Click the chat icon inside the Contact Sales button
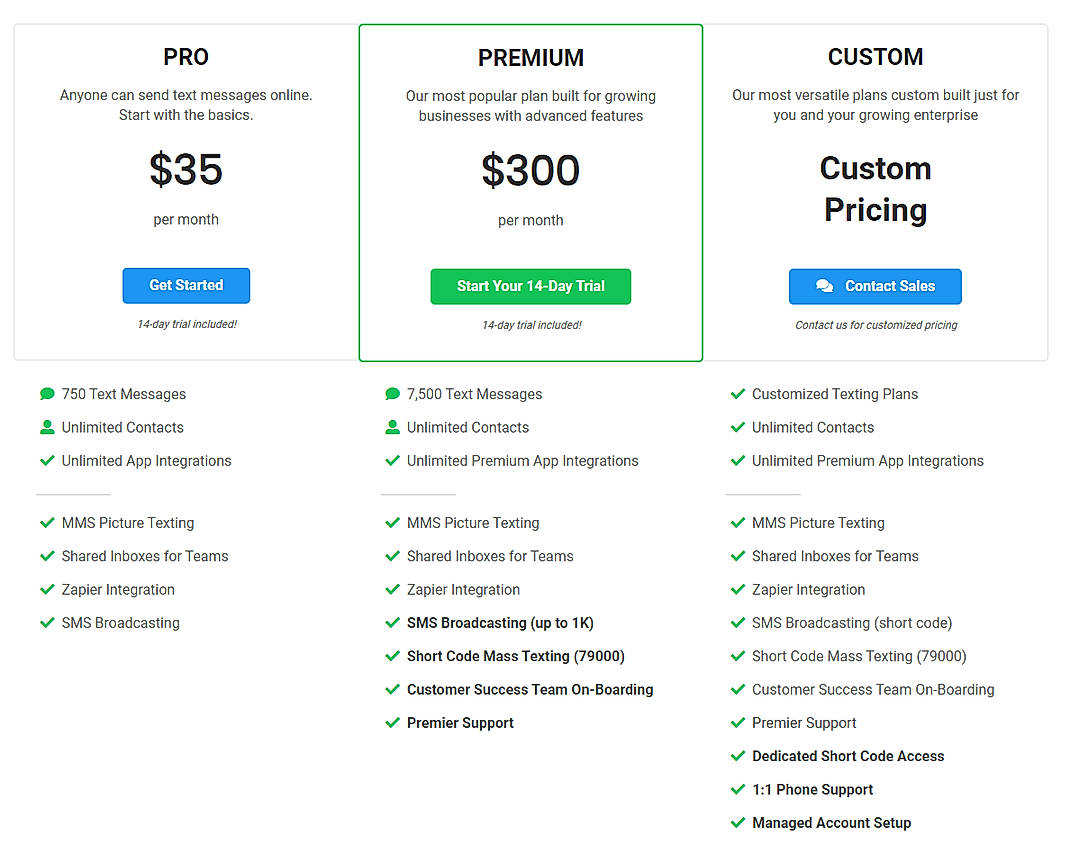1070x847 pixels. click(x=823, y=287)
